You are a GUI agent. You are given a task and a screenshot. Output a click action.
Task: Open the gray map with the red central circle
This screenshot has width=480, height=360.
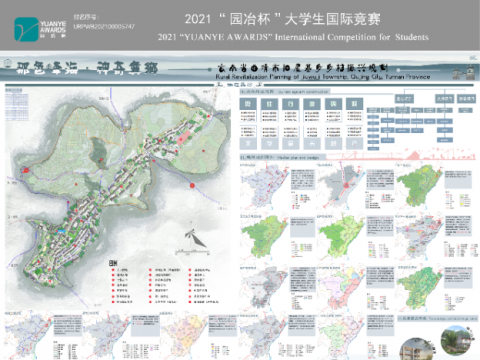(x=340, y=185)
